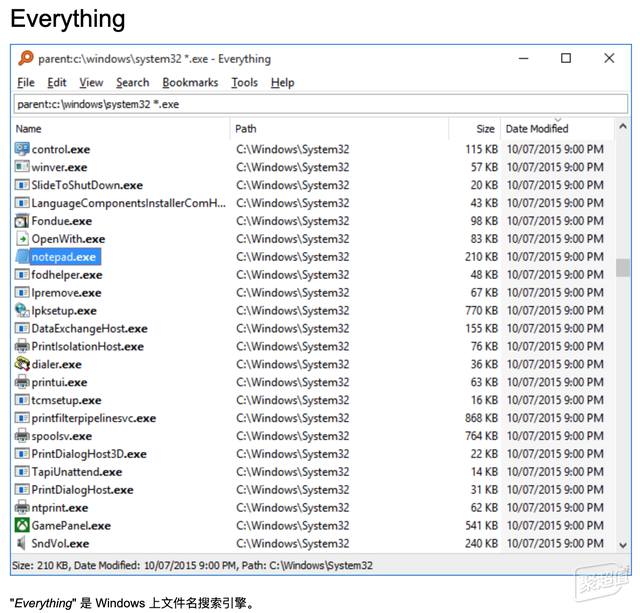Sort results by Date Modified column header
640x613 pixels.
click(x=558, y=129)
